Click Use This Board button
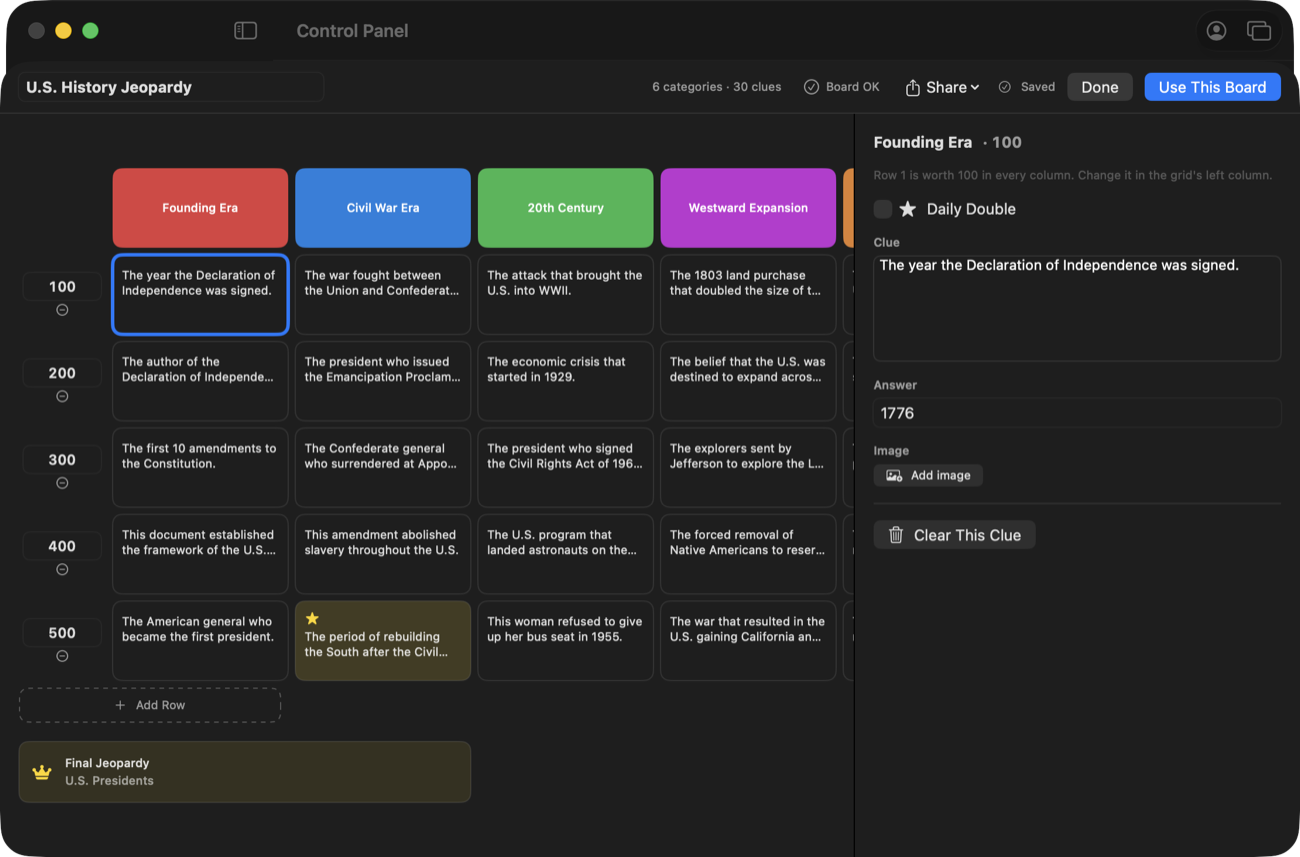Screen dimensions: 1300x857 [x=1212, y=87]
